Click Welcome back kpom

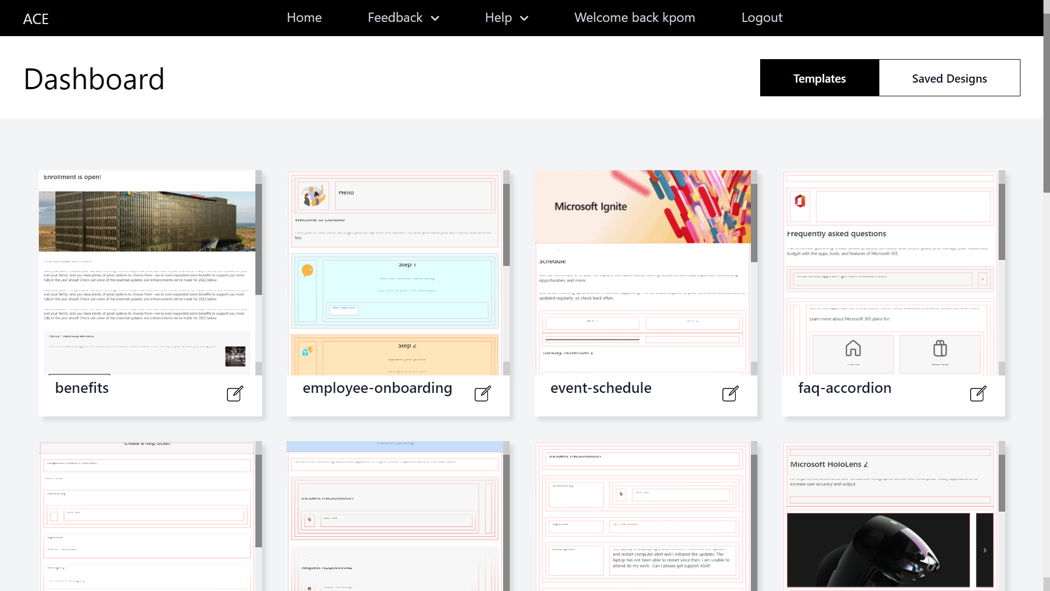(633, 17)
